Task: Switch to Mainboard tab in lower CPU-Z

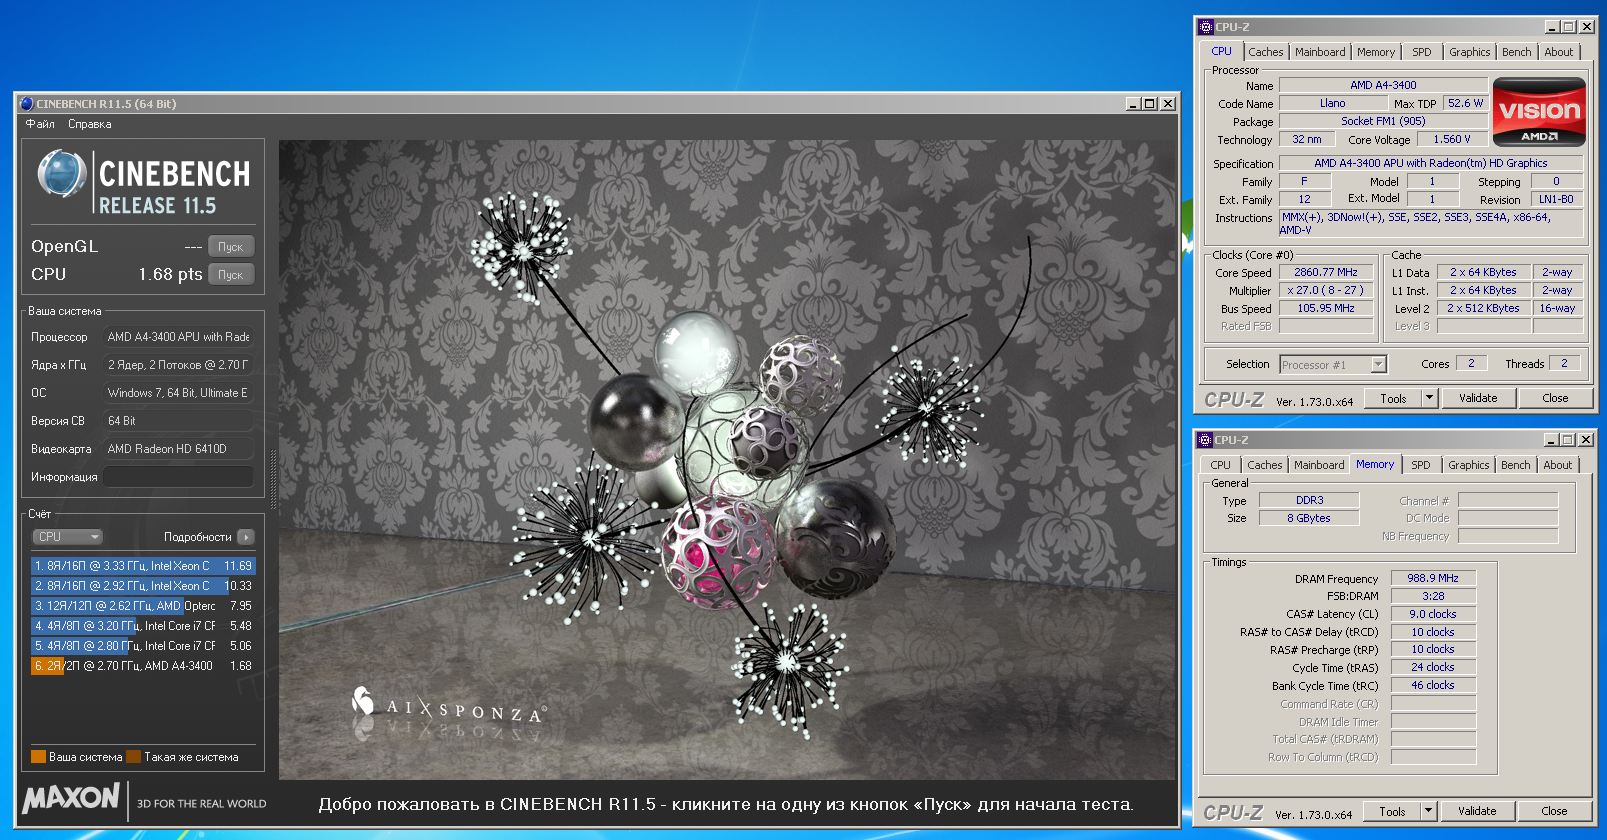Action: click(x=1319, y=465)
